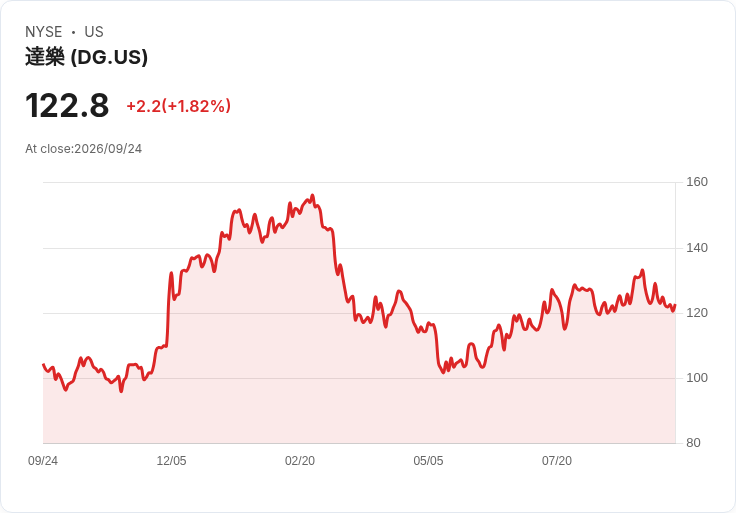Click the 02/20 x-axis date label
This screenshot has height=513, width=736.
click(x=300, y=461)
